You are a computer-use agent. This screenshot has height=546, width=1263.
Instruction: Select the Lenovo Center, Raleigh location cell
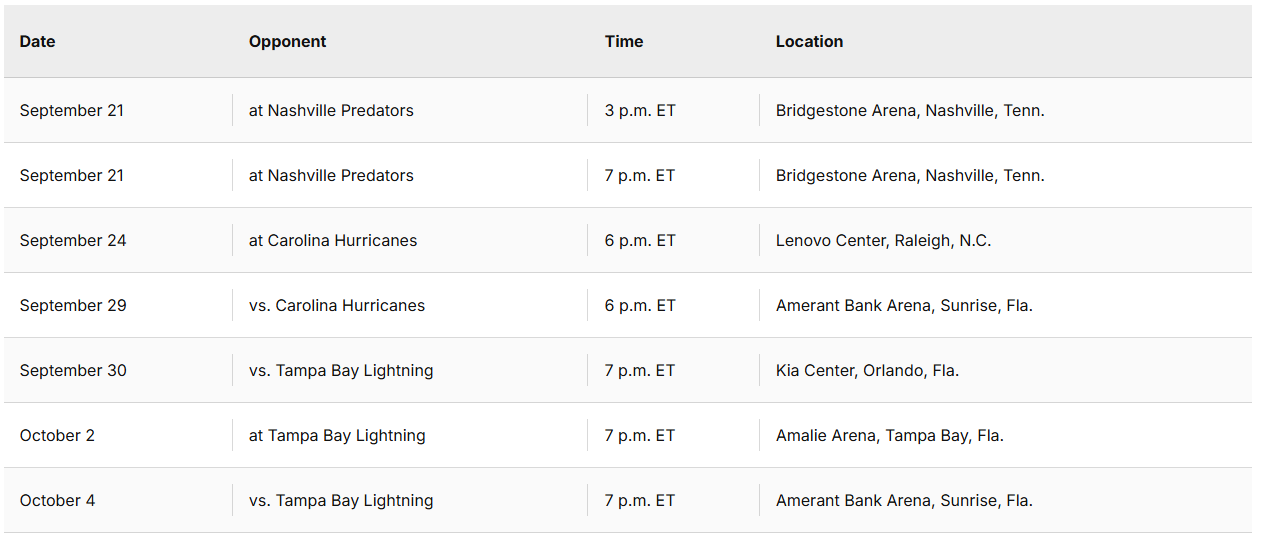coord(883,241)
